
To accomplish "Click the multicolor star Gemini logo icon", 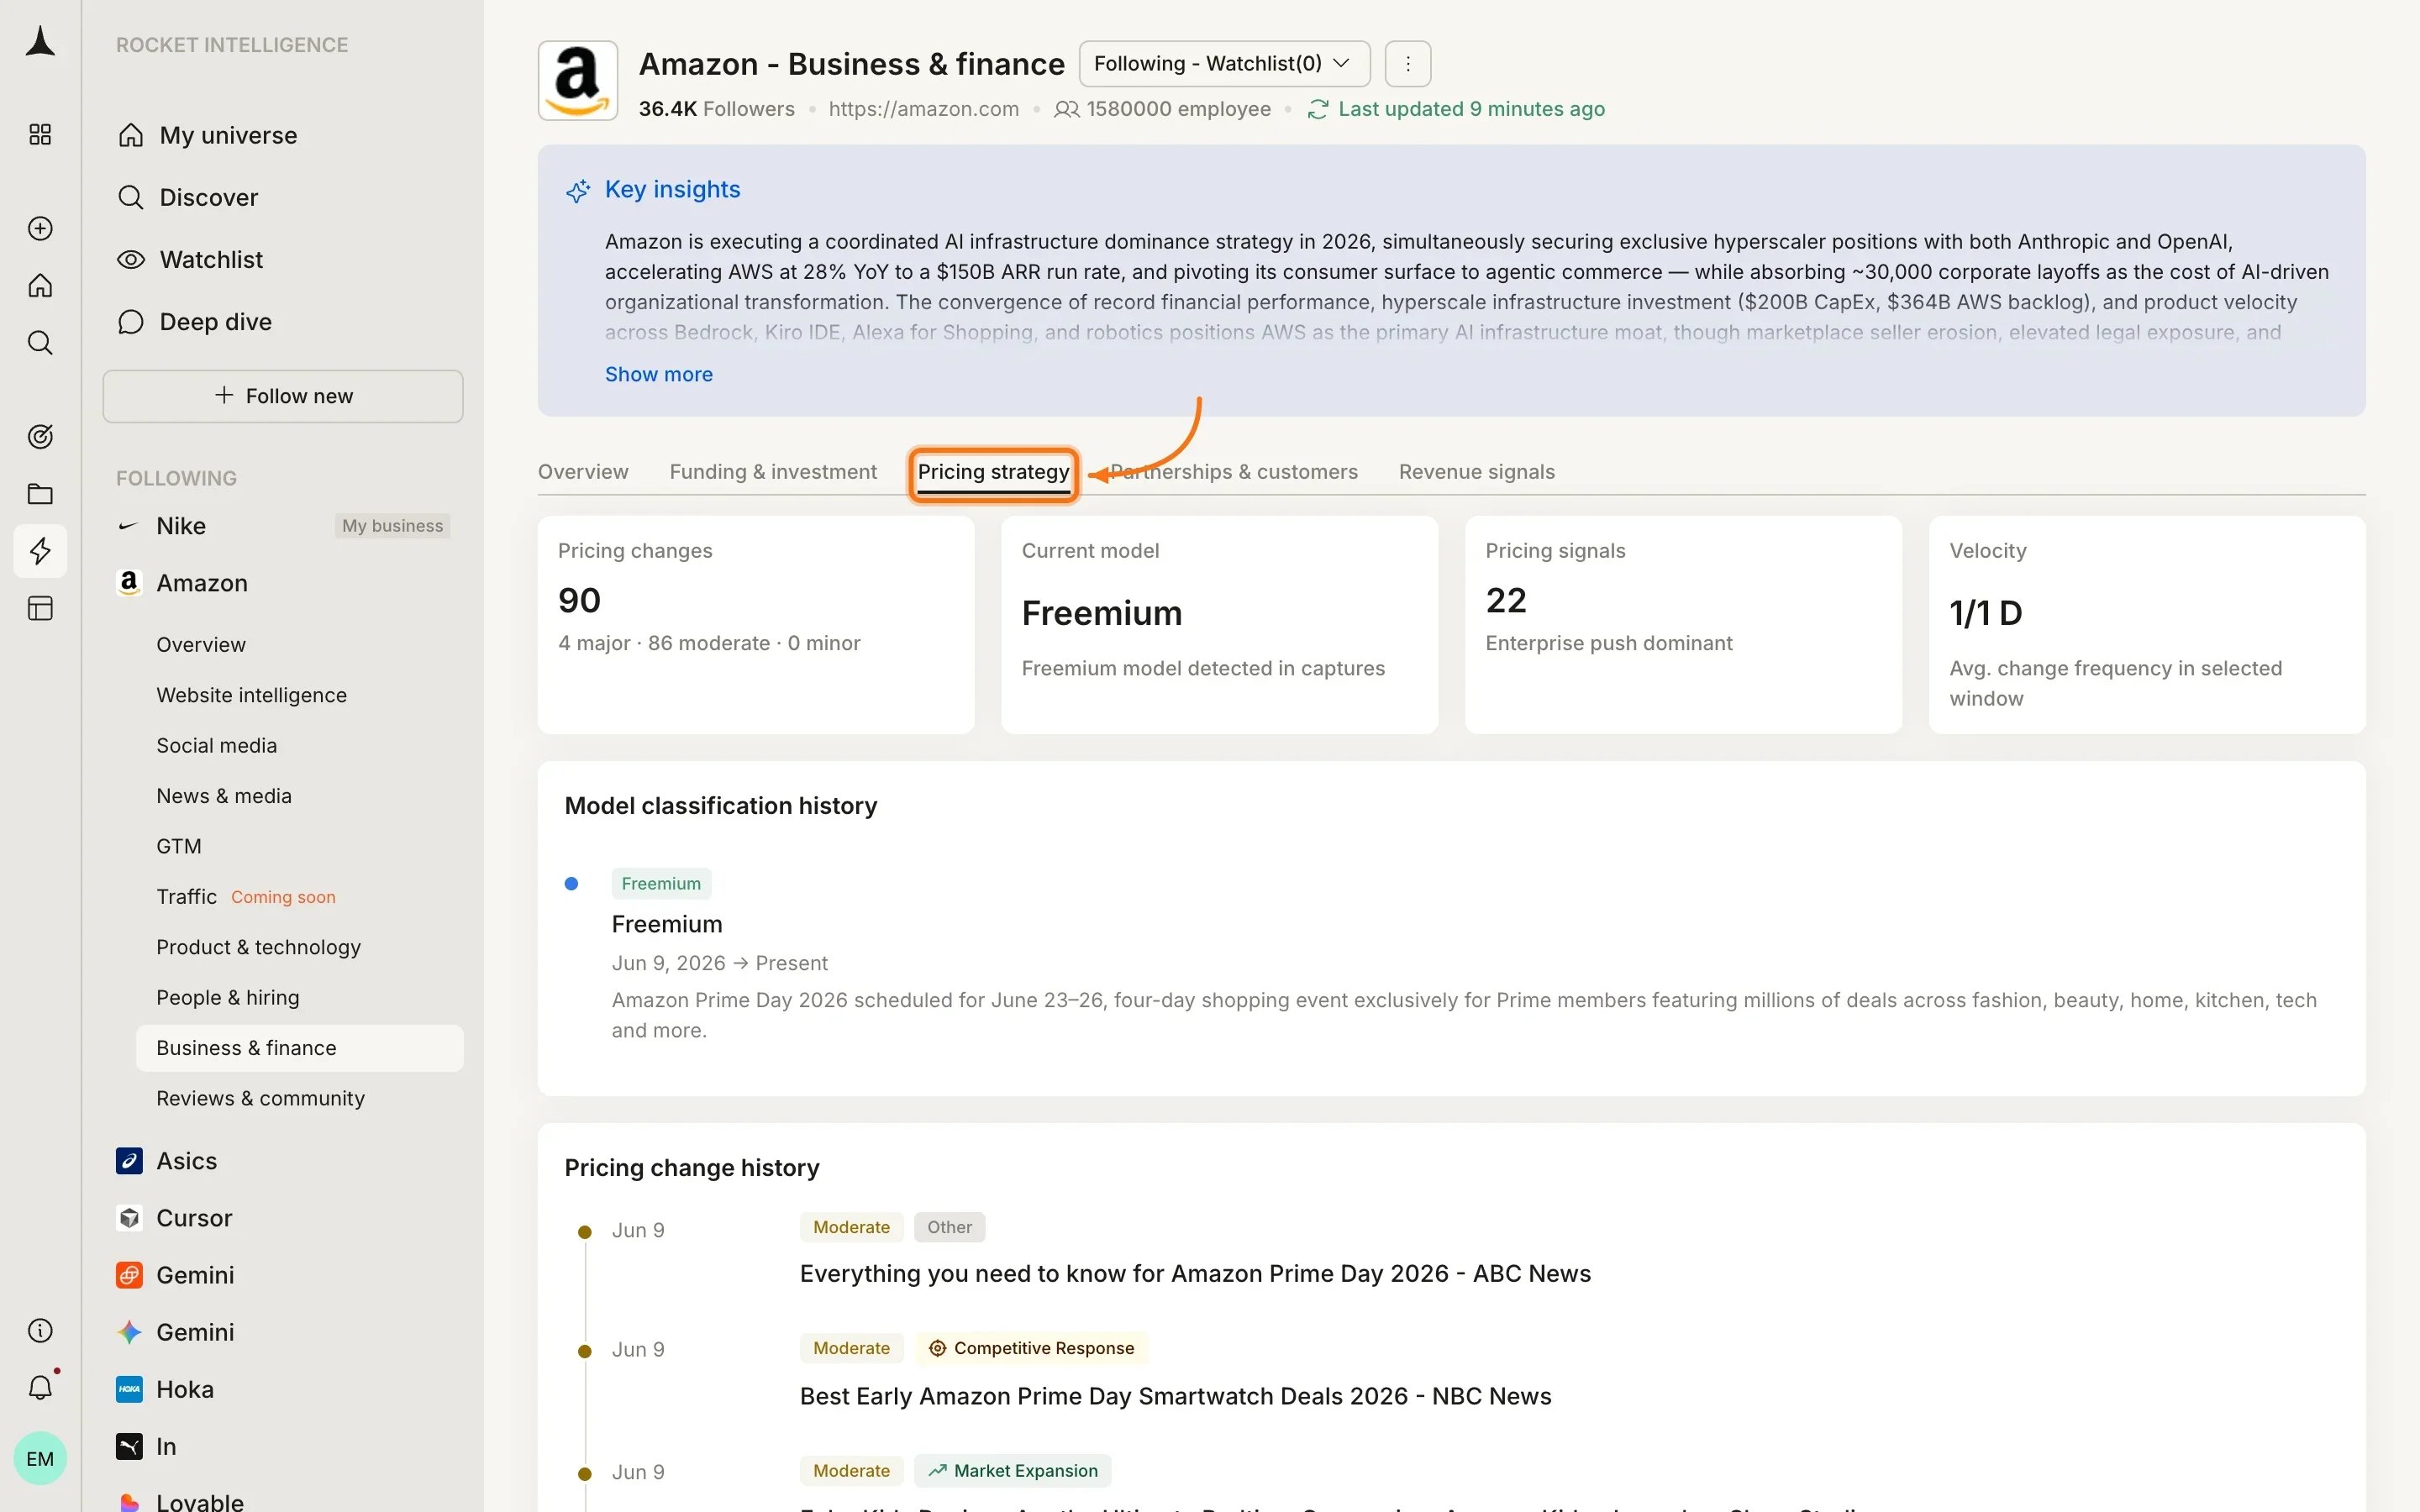I will point(129,1332).
